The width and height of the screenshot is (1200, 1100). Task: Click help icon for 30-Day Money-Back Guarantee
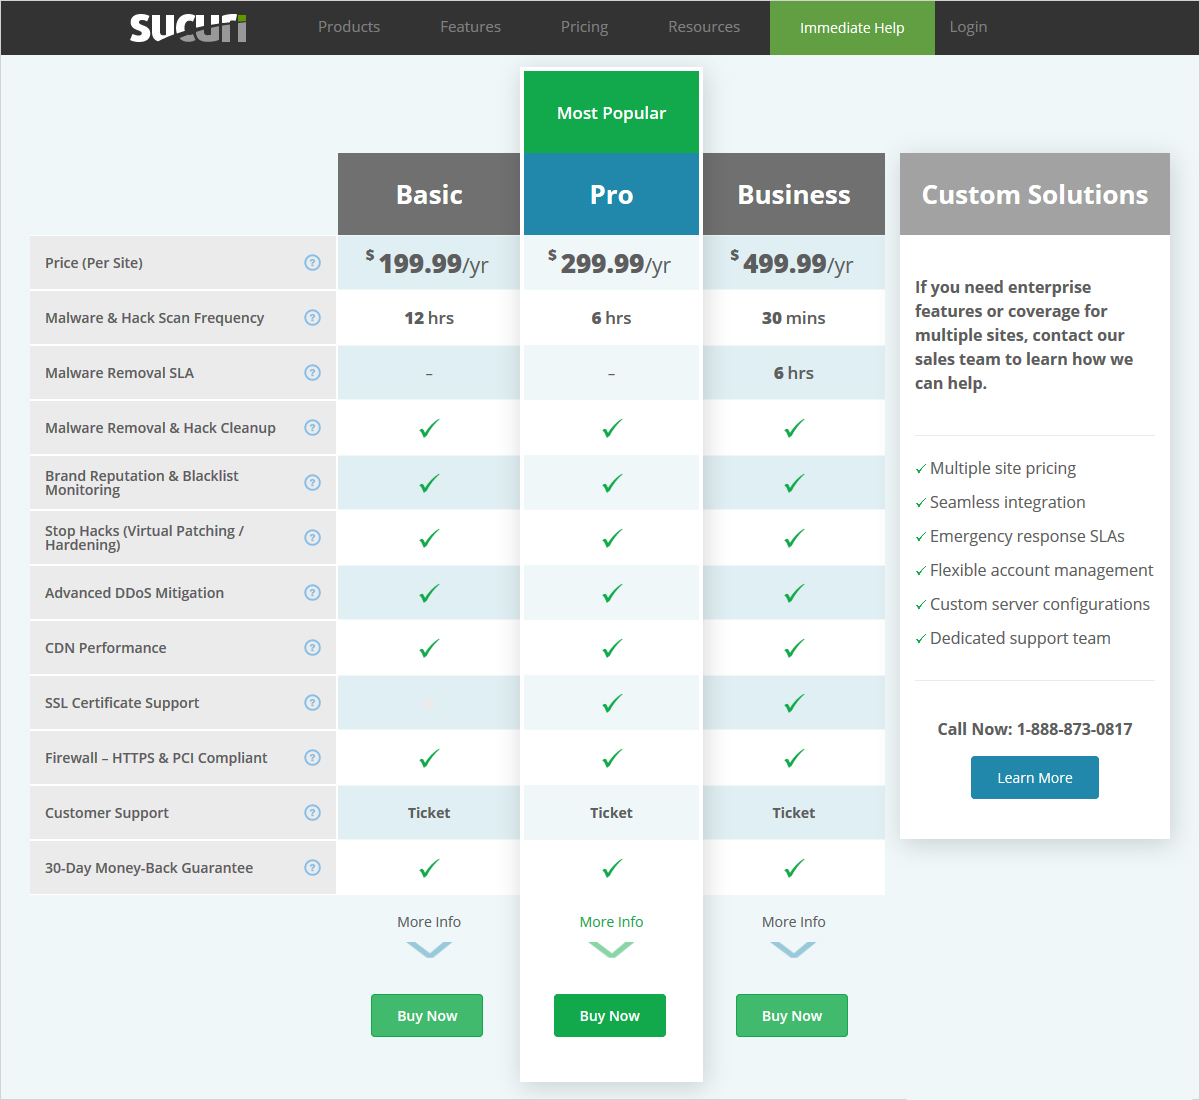pos(312,868)
